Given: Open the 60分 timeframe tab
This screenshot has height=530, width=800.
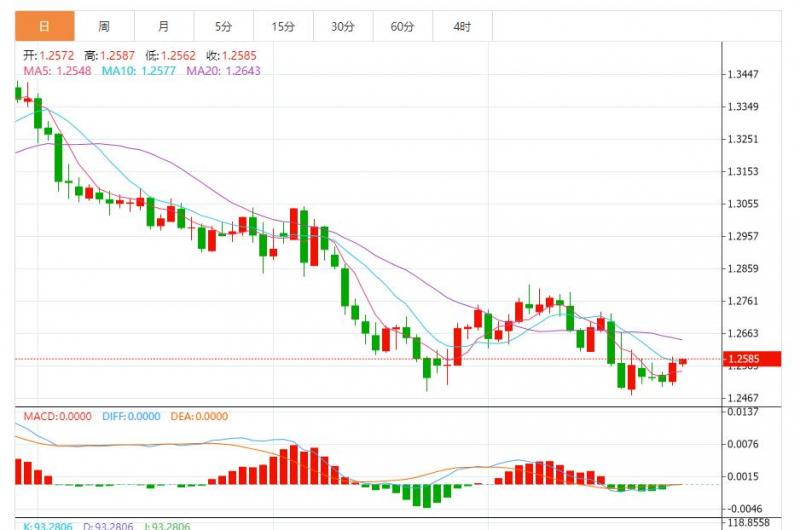Looking at the screenshot, I should [x=403, y=26].
